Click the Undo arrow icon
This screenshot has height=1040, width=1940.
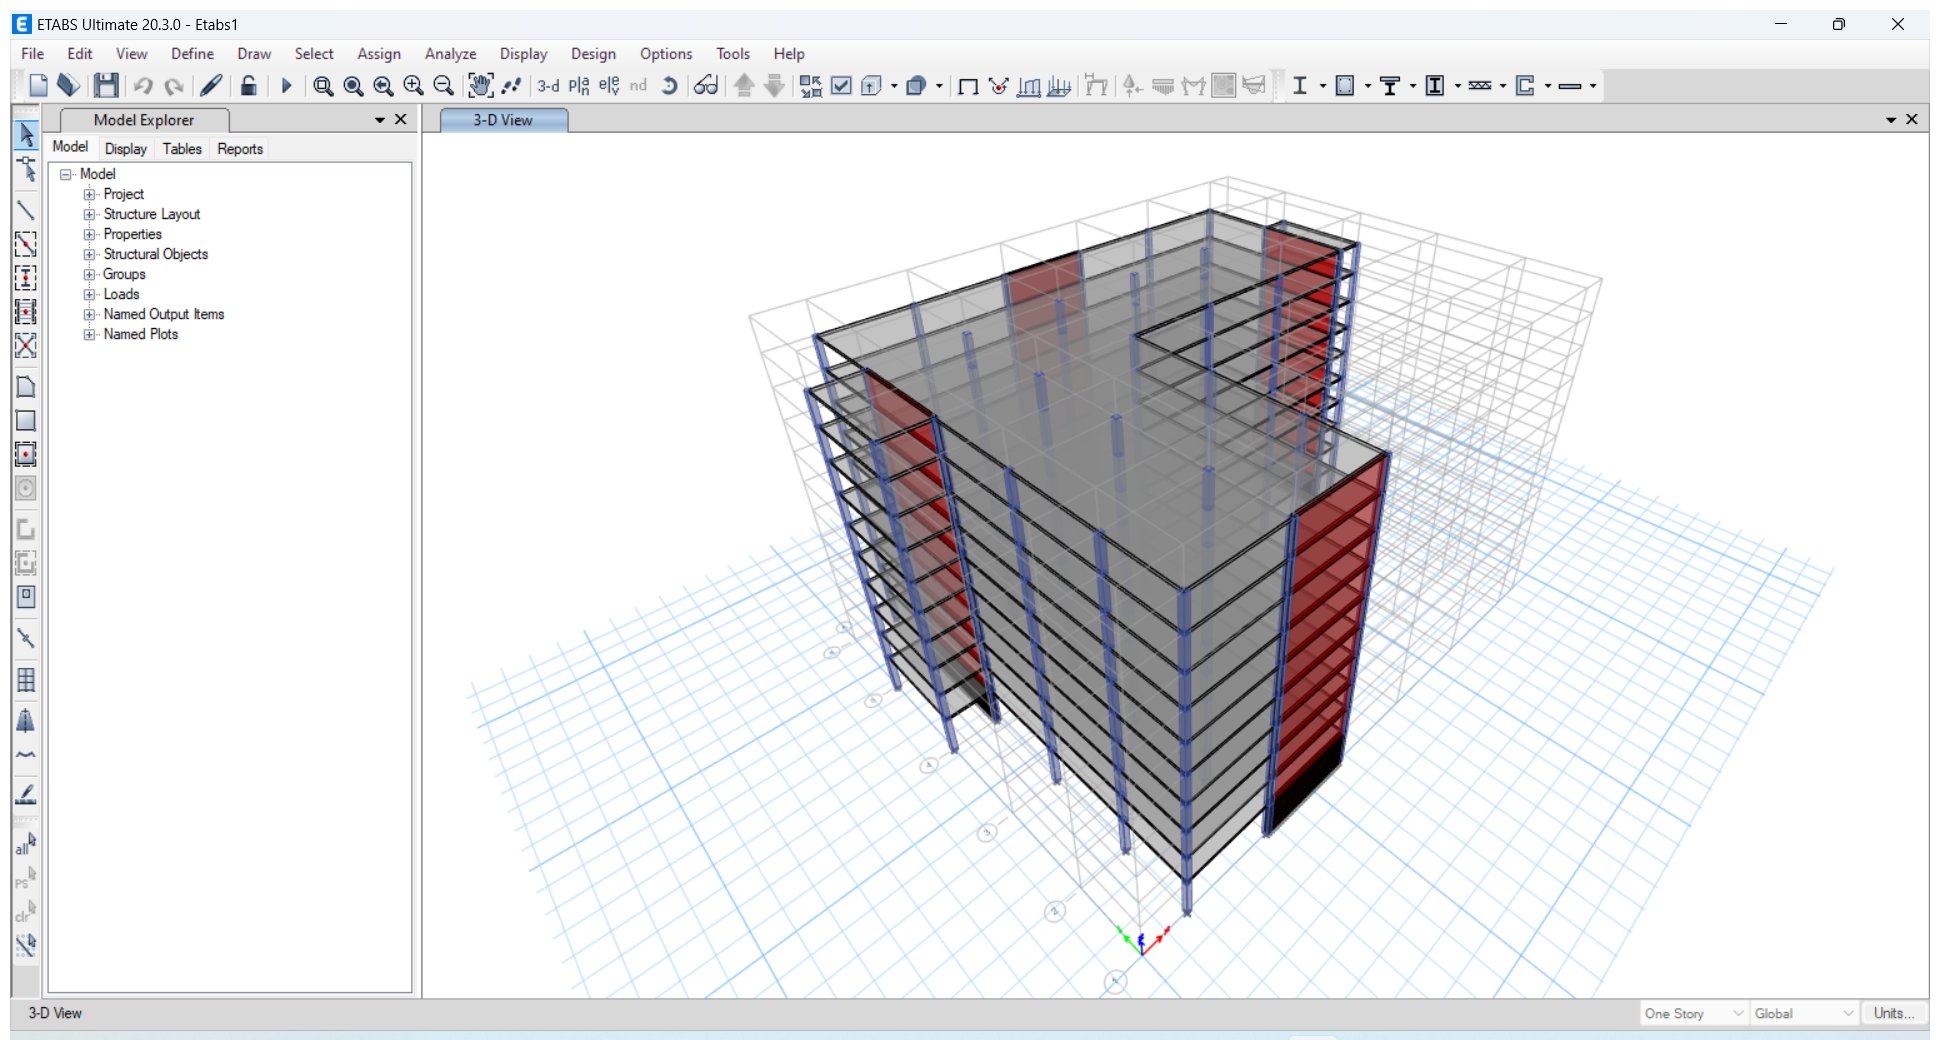tap(143, 86)
